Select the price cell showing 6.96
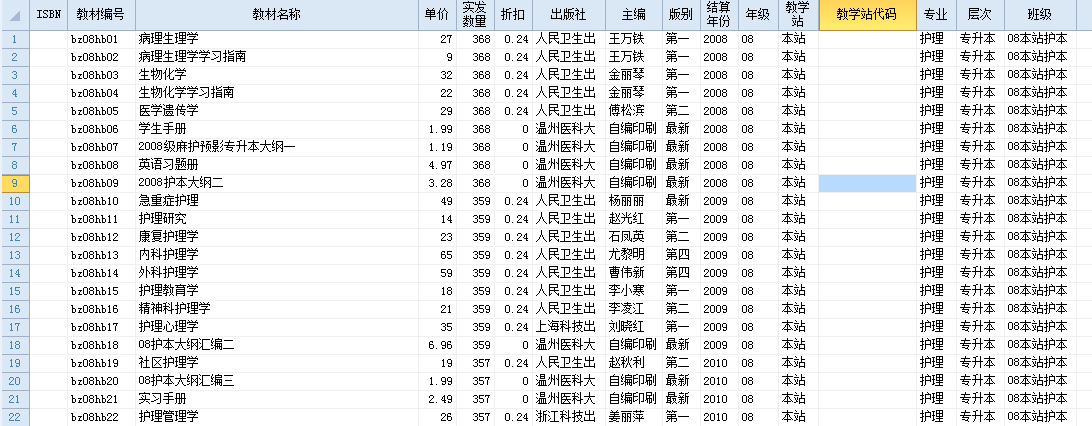 [x=437, y=345]
